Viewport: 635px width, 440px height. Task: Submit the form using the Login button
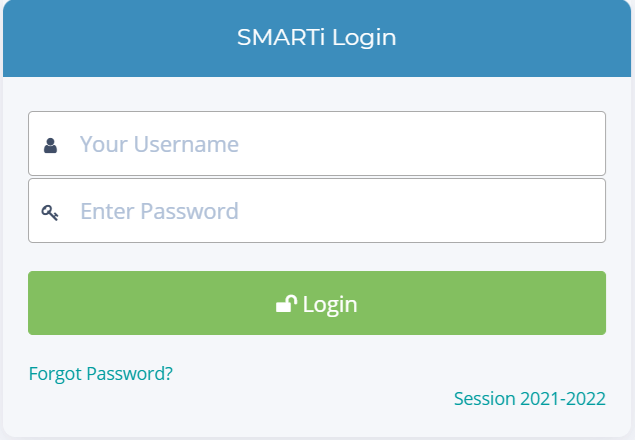tap(317, 303)
